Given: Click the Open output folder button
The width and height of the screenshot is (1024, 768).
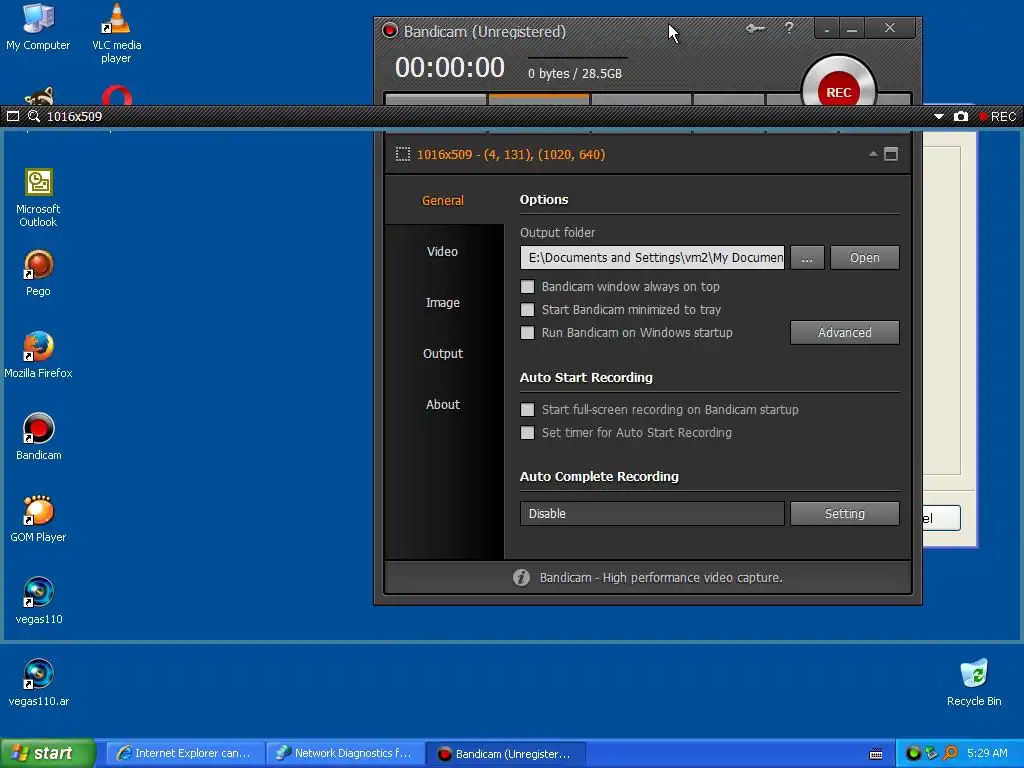Looking at the screenshot, I should pos(865,257).
